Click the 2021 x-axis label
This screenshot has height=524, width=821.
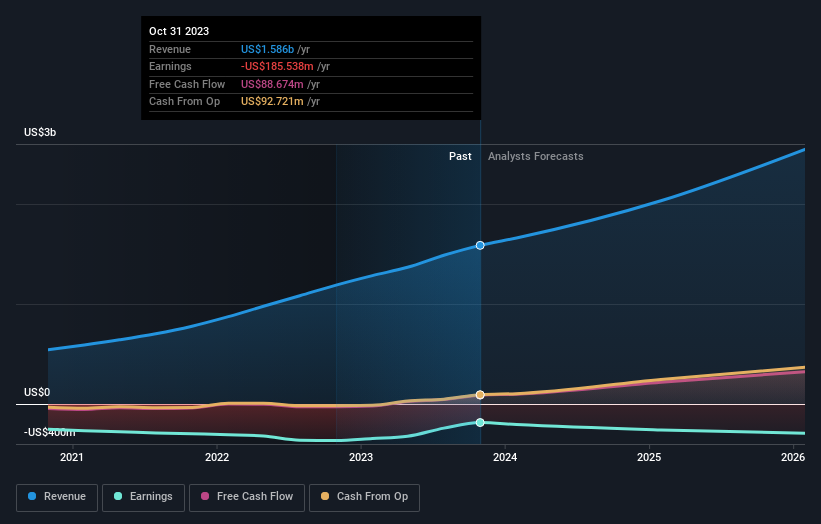(x=72, y=458)
